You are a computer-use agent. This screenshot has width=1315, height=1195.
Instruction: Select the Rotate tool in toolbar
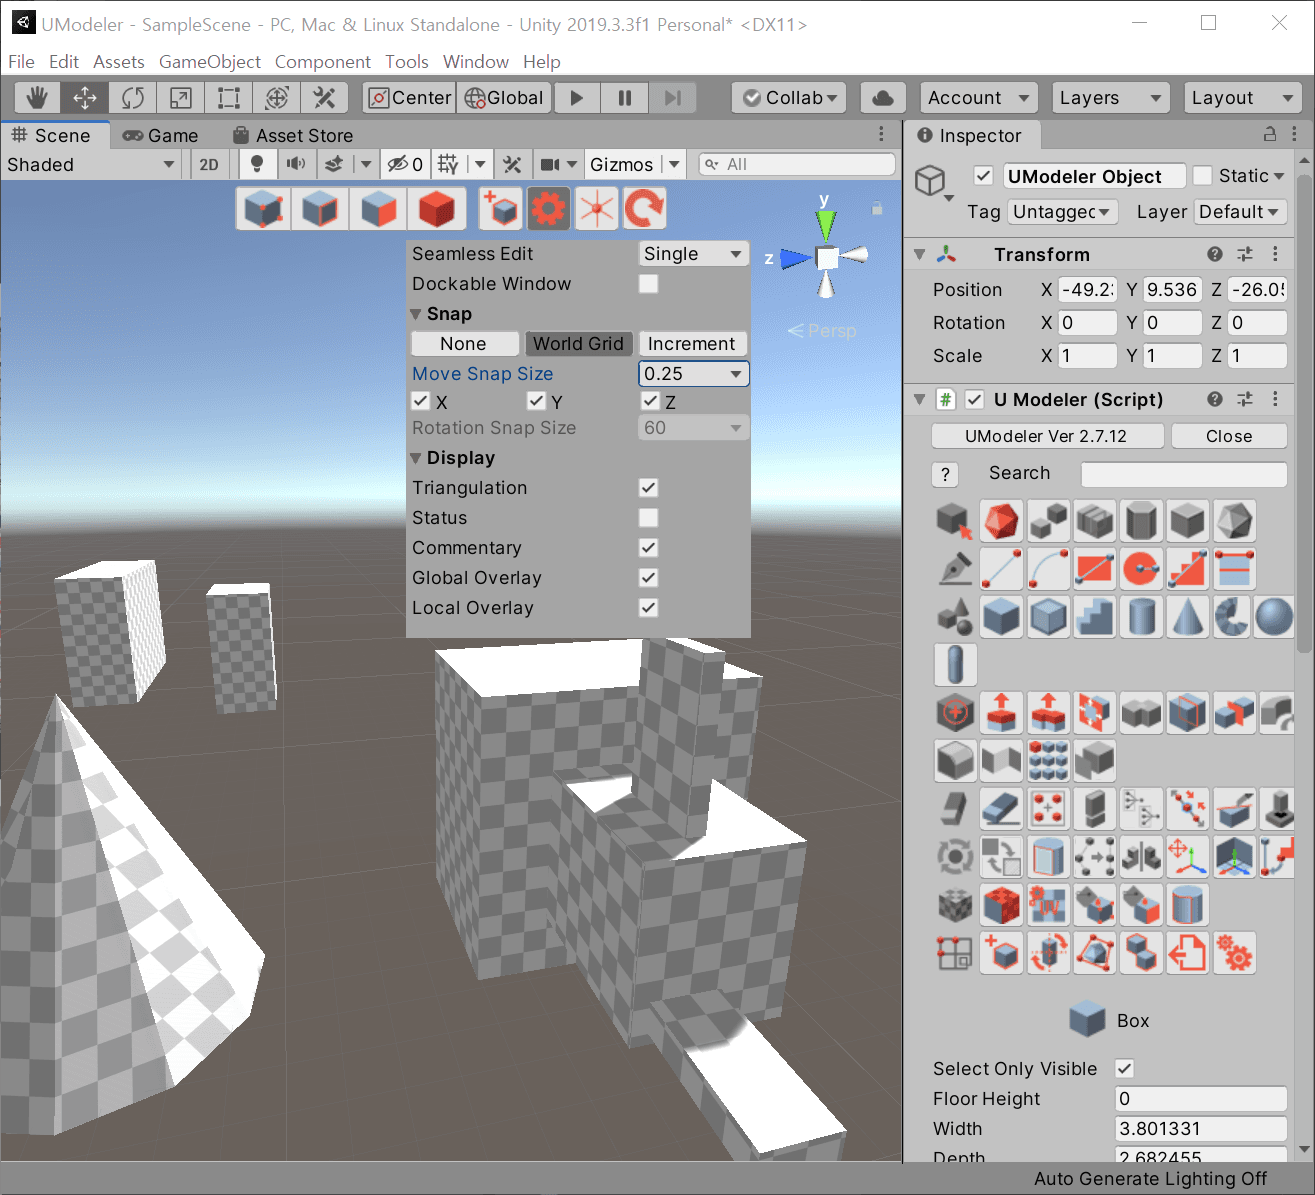[133, 97]
